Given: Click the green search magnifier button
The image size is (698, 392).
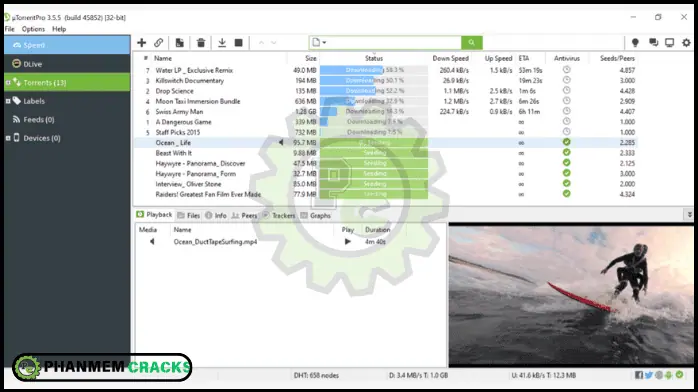Looking at the screenshot, I should [472, 43].
